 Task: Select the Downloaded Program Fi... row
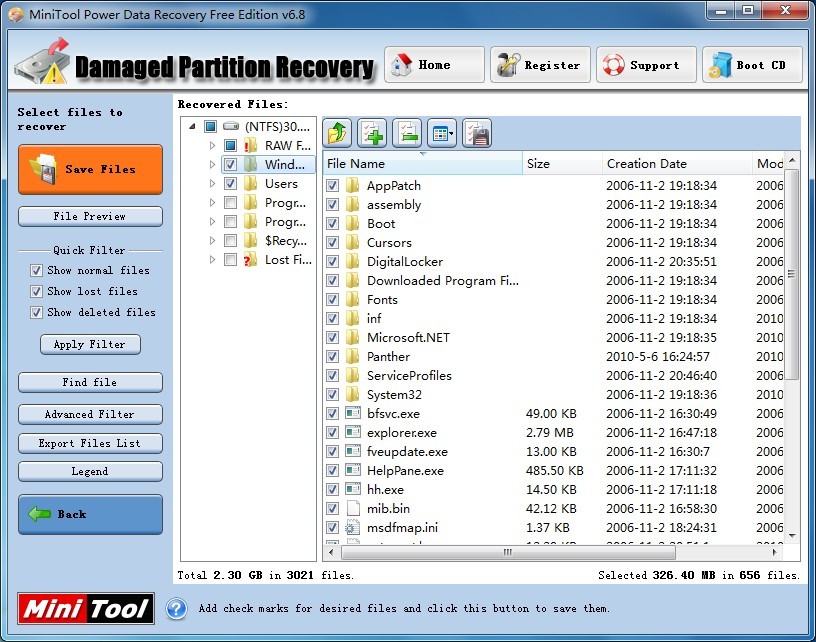(x=553, y=280)
